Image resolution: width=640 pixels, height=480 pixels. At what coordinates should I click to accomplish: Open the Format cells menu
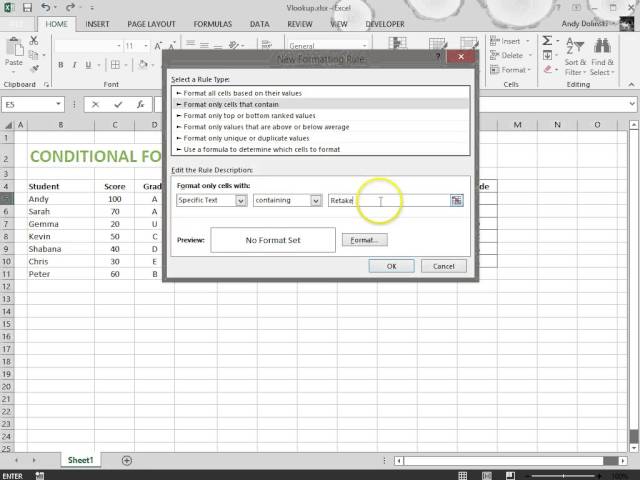pos(510,70)
